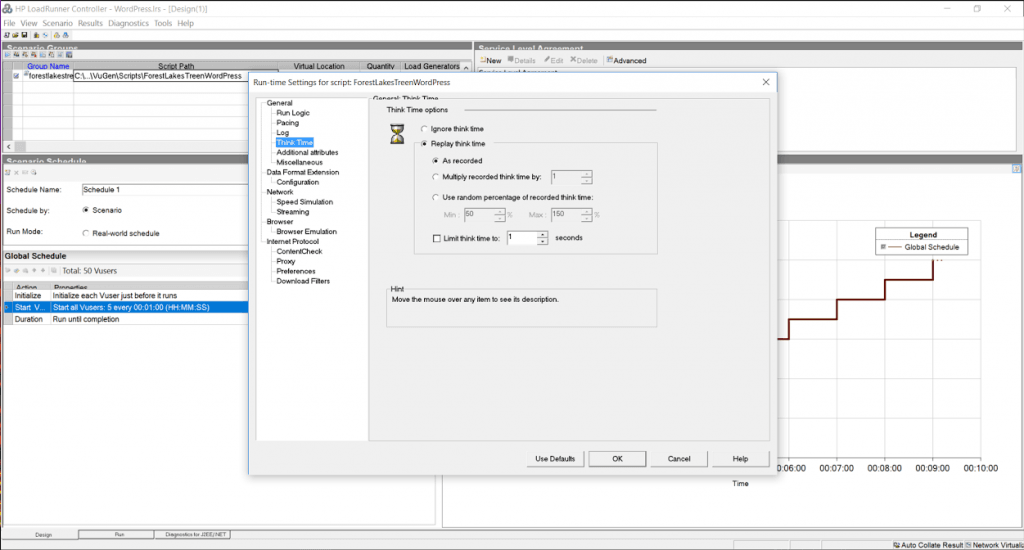Click the Open scenario folder icon
Viewport: 1024px width, 550px height.
tap(15, 35)
